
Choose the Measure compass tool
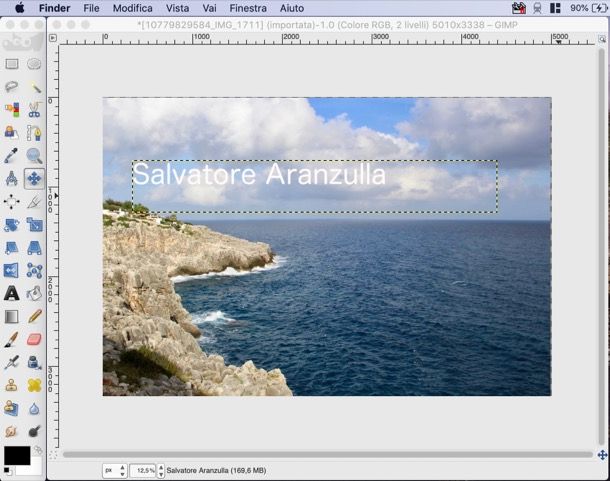click(12, 179)
